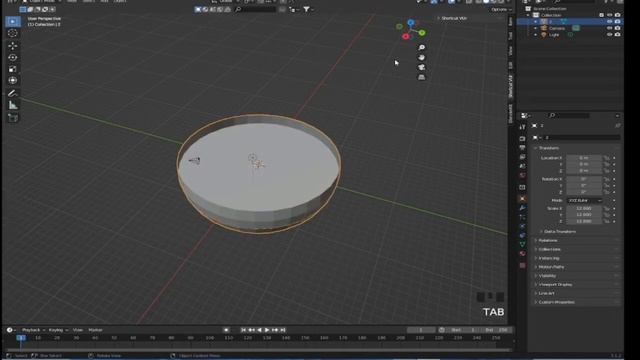Image resolution: width=640 pixels, height=360 pixels.
Task: Expand the Motion Paths panel
Action: click(x=551, y=267)
